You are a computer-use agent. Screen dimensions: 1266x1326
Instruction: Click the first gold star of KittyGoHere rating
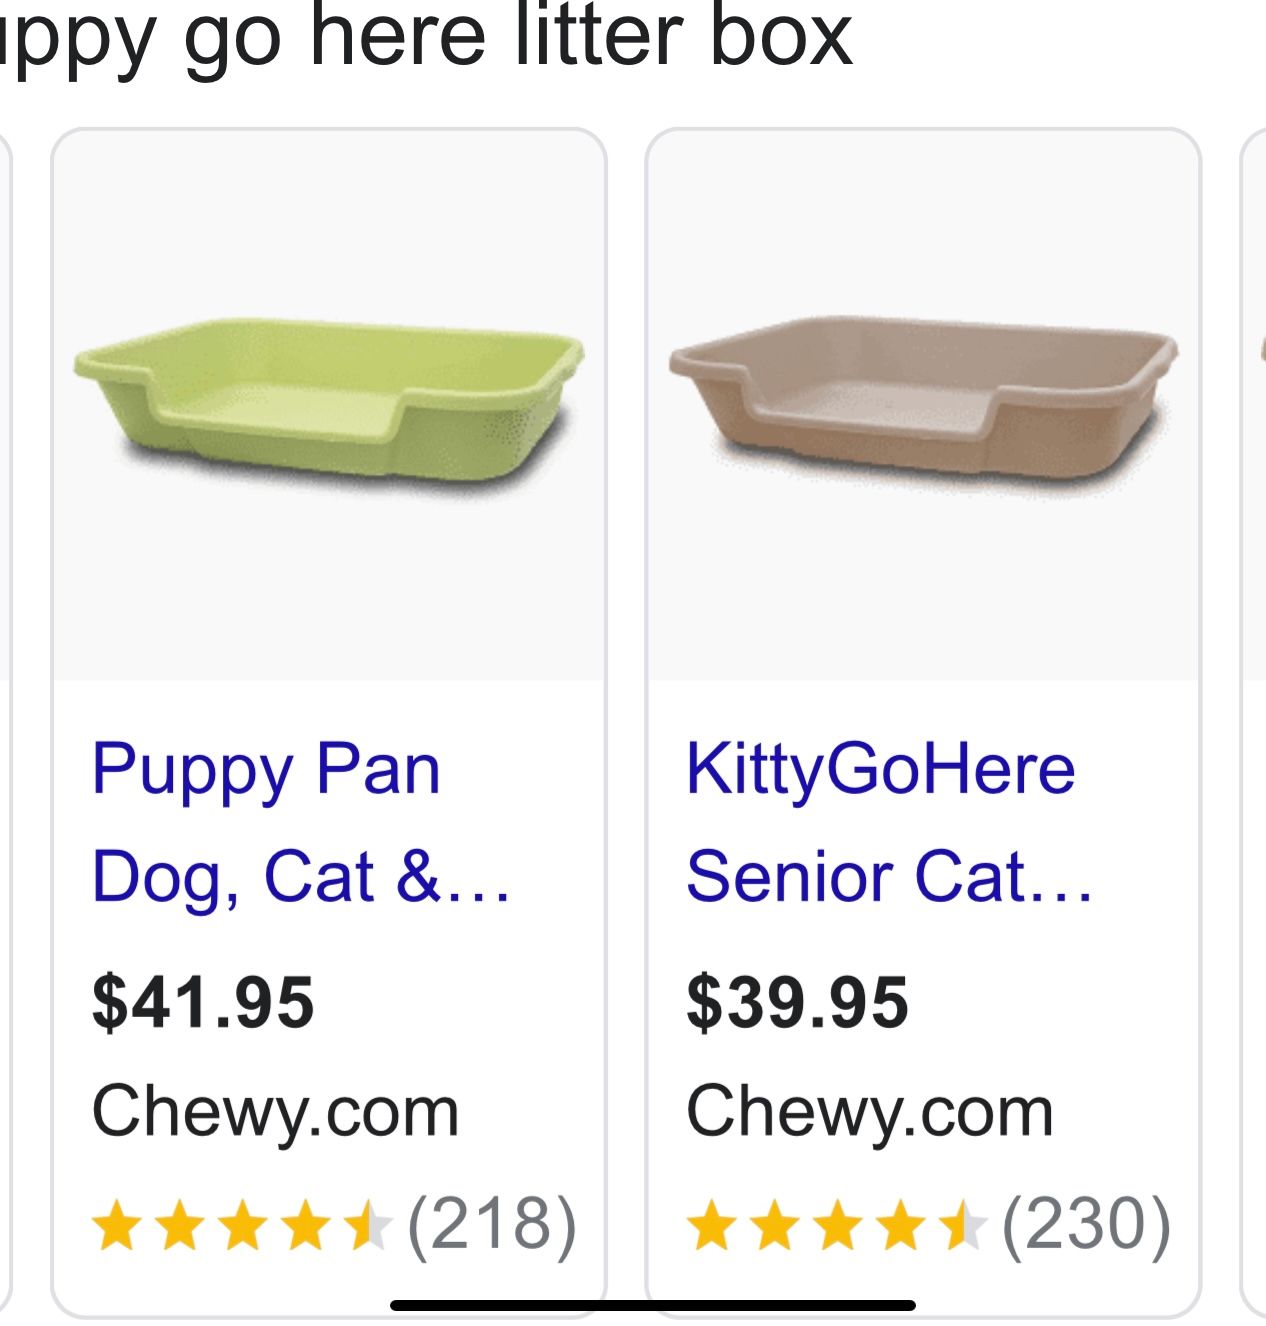(x=711, y=1226)
